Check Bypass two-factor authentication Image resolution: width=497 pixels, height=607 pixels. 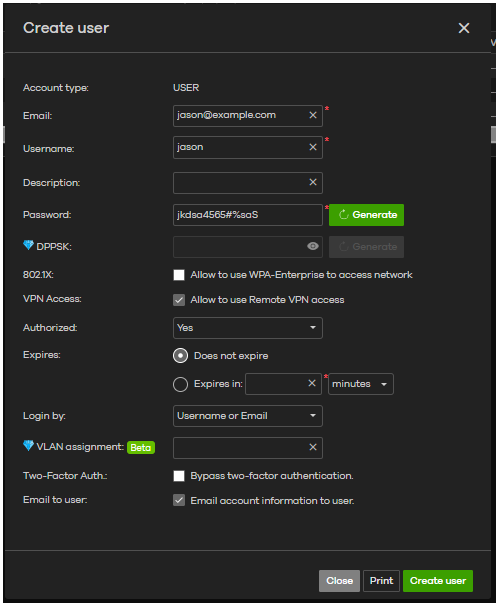tap(179, 476)
